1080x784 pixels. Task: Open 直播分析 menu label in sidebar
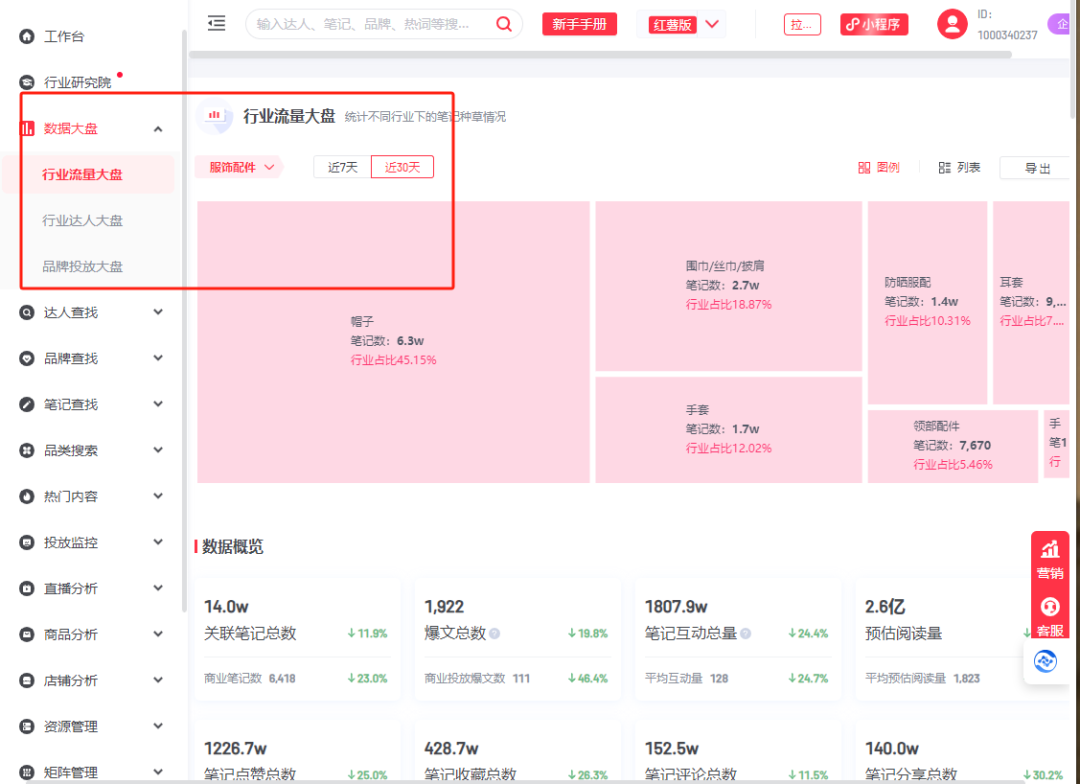pos(70,588)
